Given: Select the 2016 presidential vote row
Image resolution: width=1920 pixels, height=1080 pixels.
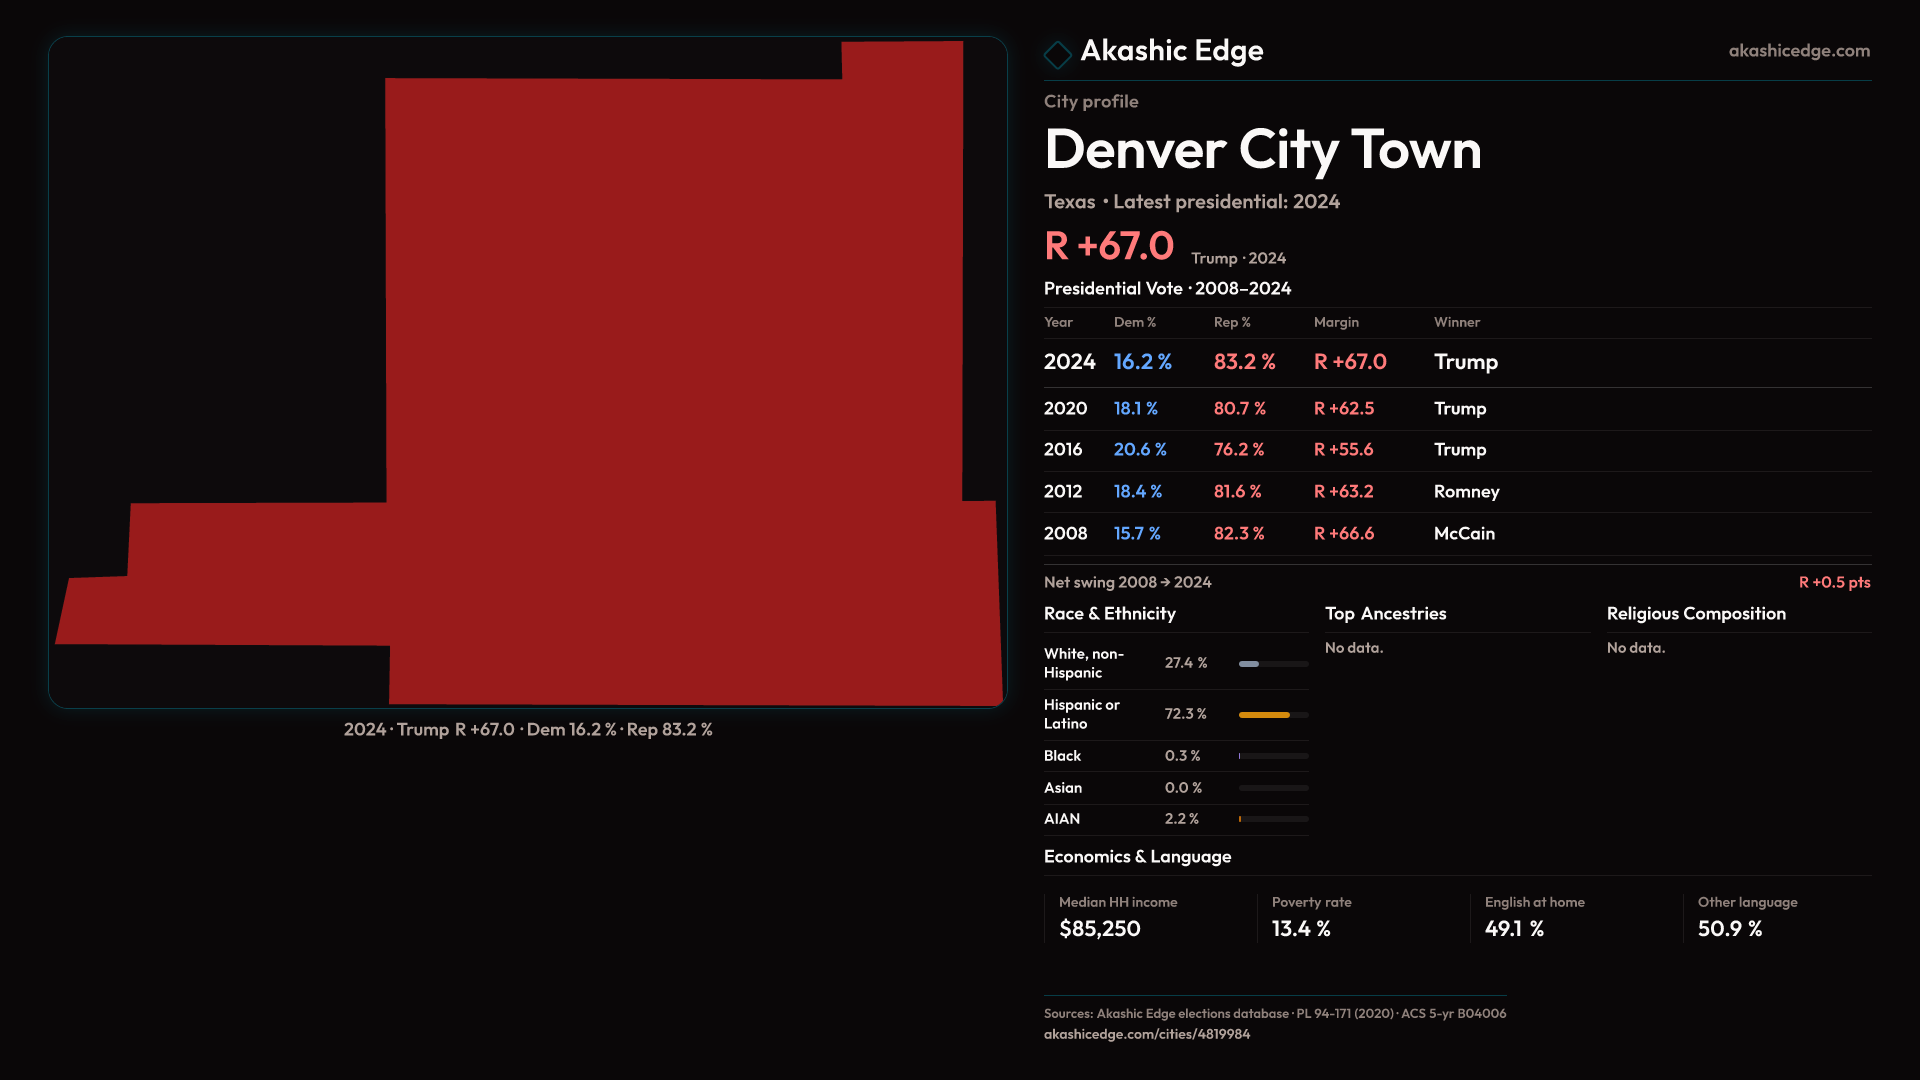Looking at the screenshot, I should click(1456, 450).
